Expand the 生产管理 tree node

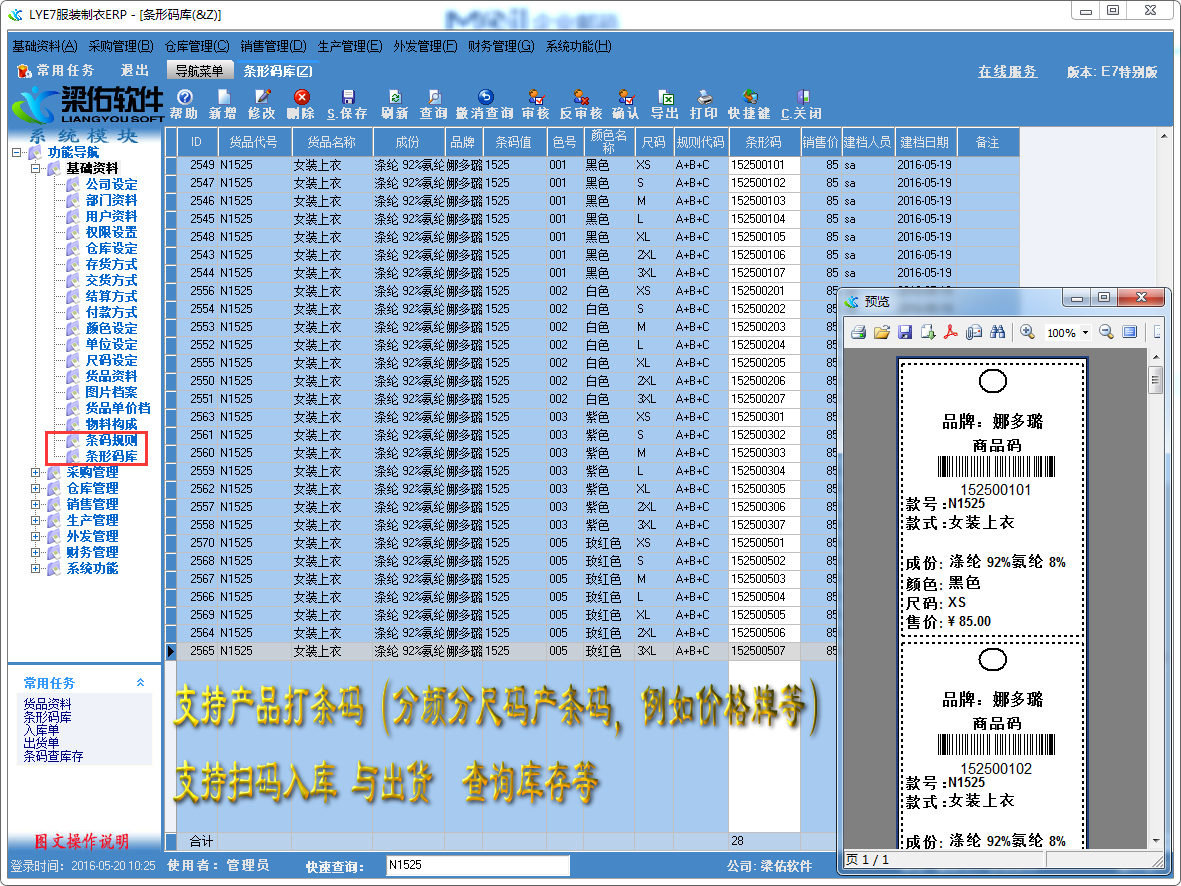(35, 520)
